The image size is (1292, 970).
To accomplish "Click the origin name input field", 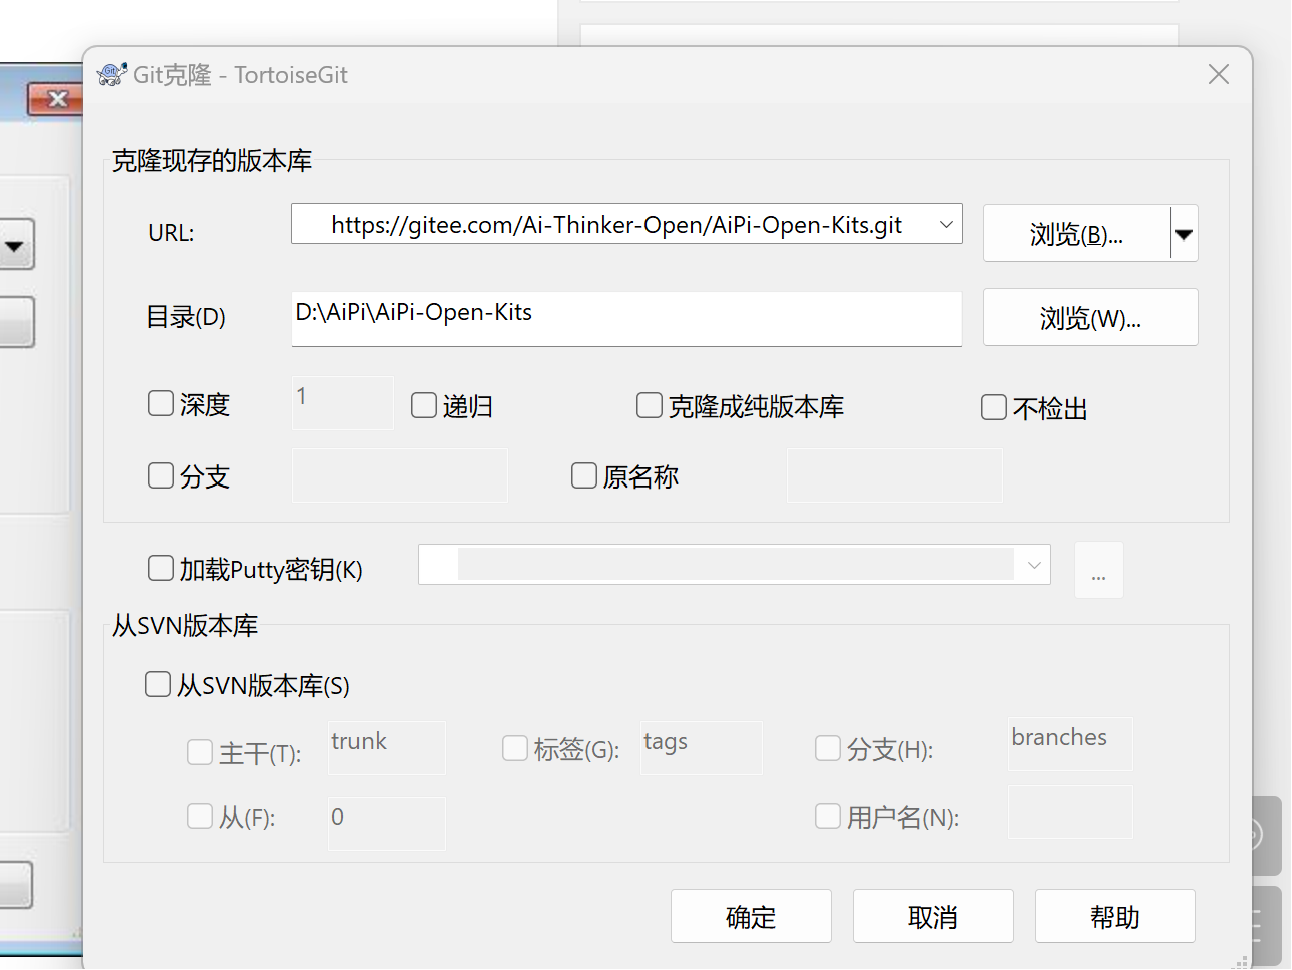I will coord(895,475).
